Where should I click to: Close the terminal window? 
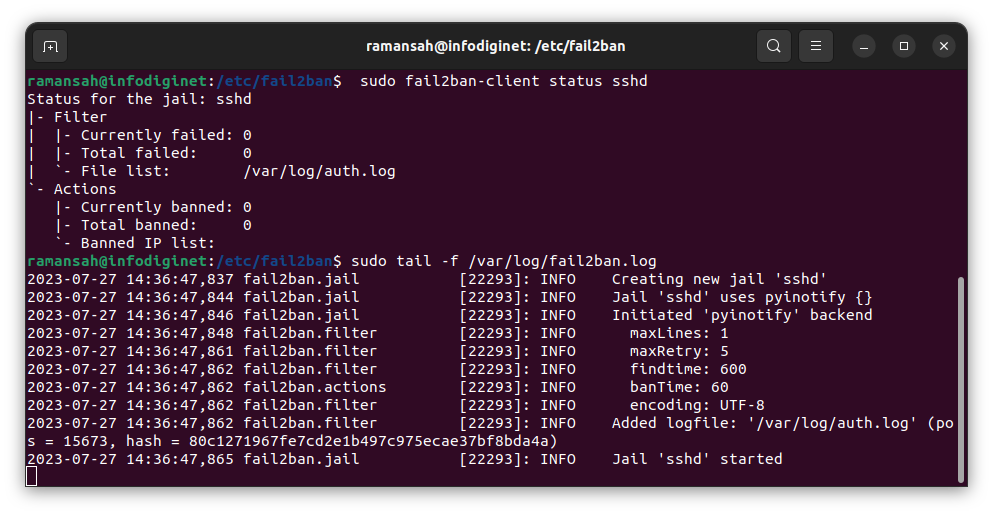point(944,46)
